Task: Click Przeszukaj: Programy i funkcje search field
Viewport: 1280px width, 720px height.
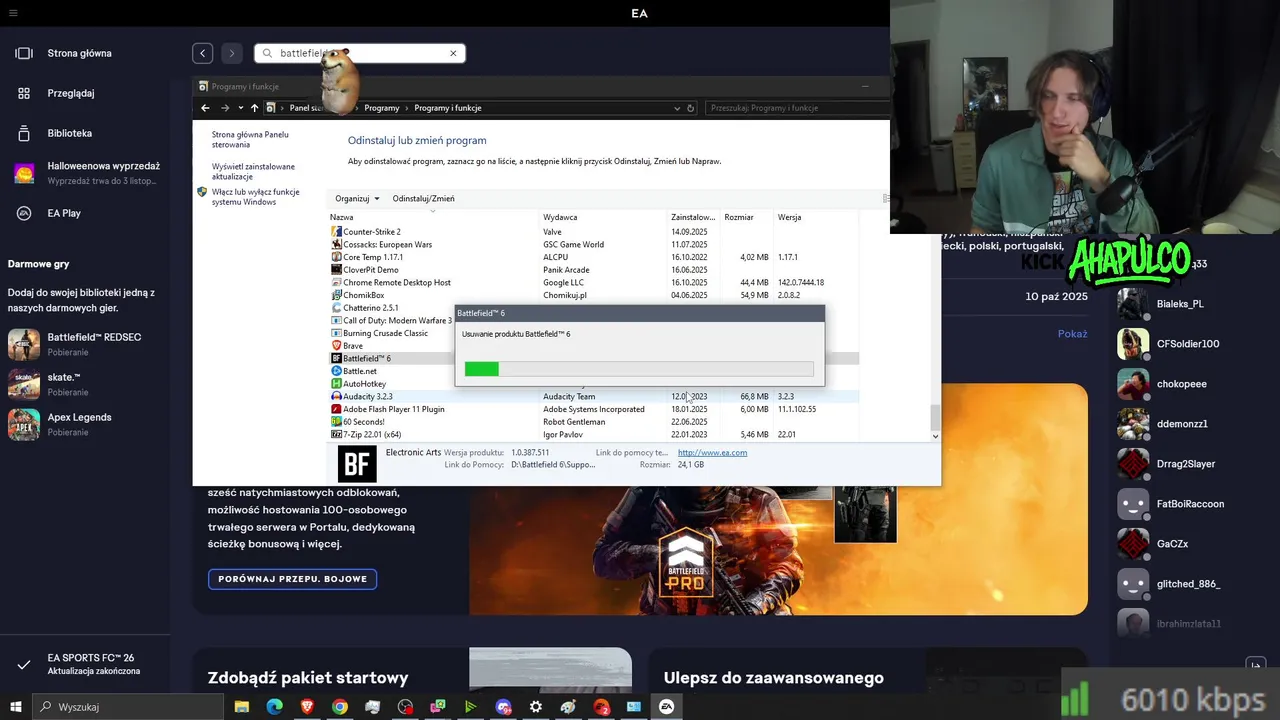Action: click(x=796, y=108)
